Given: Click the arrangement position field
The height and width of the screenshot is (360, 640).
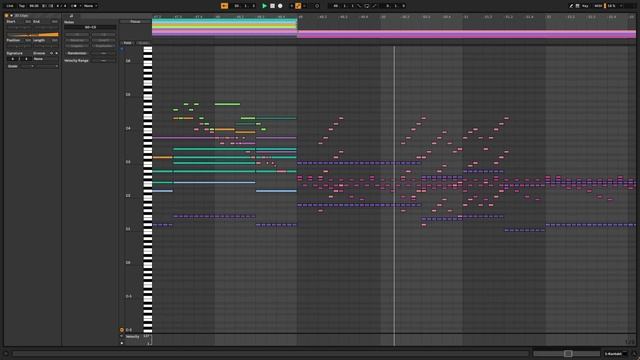Looking at the screenshot, I should [245, 6].
